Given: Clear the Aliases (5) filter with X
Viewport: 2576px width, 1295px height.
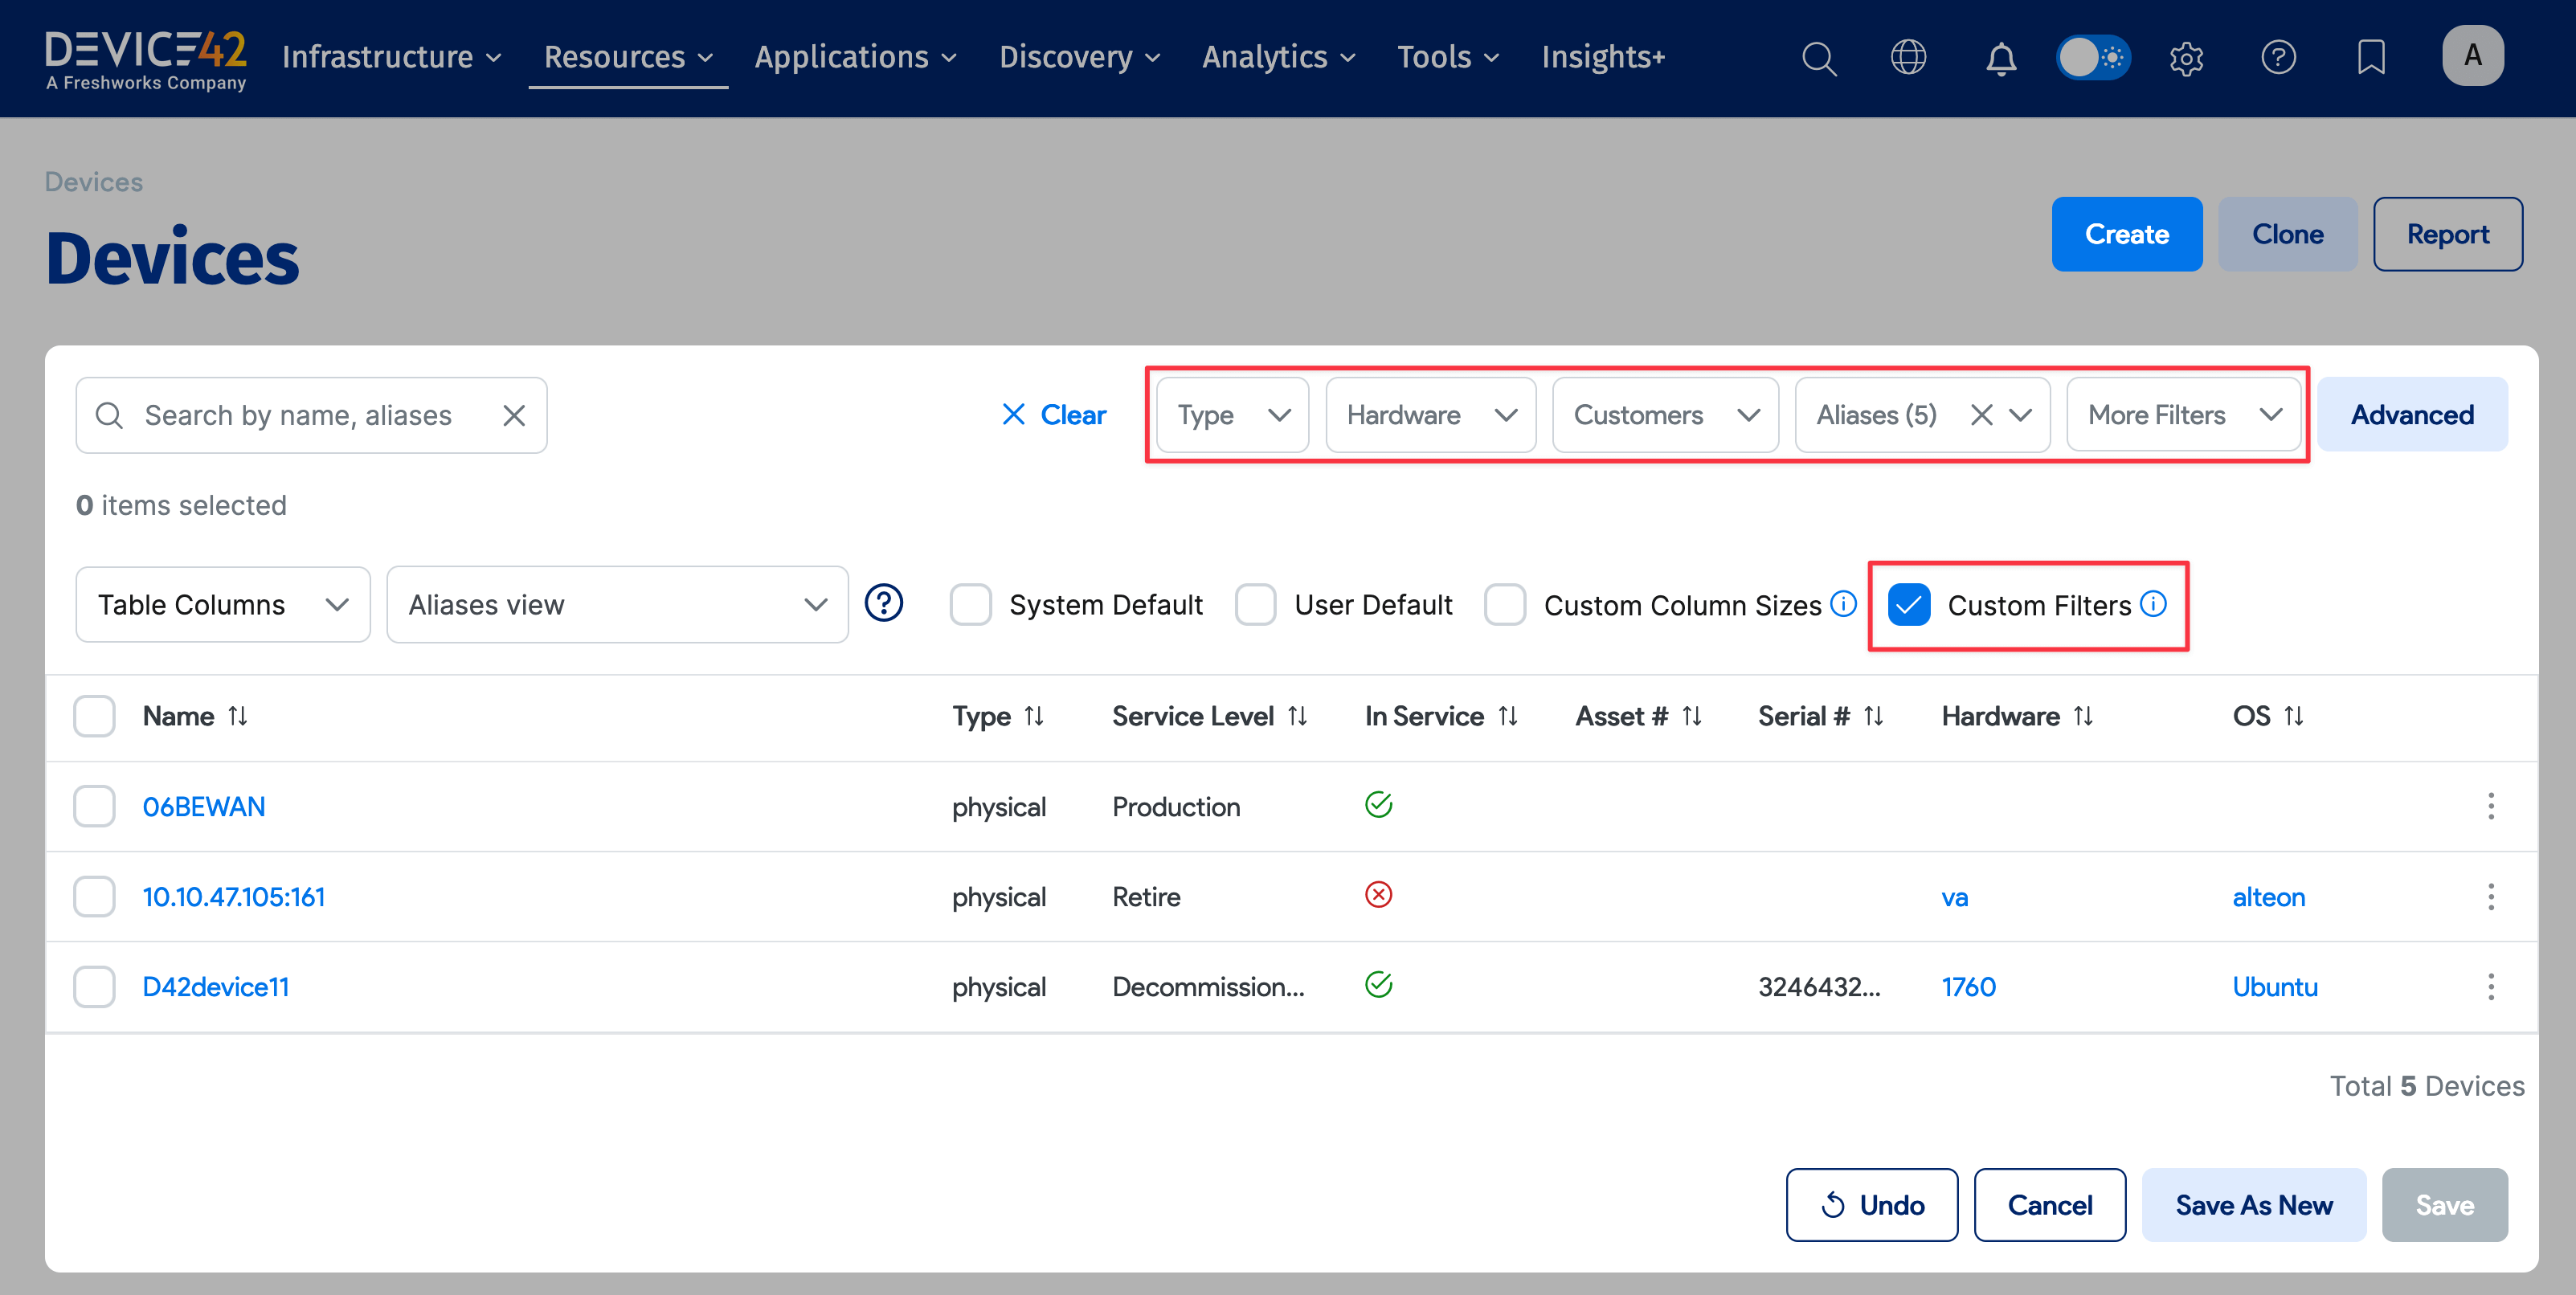Looking at the screenshot, I should 1981,415.
